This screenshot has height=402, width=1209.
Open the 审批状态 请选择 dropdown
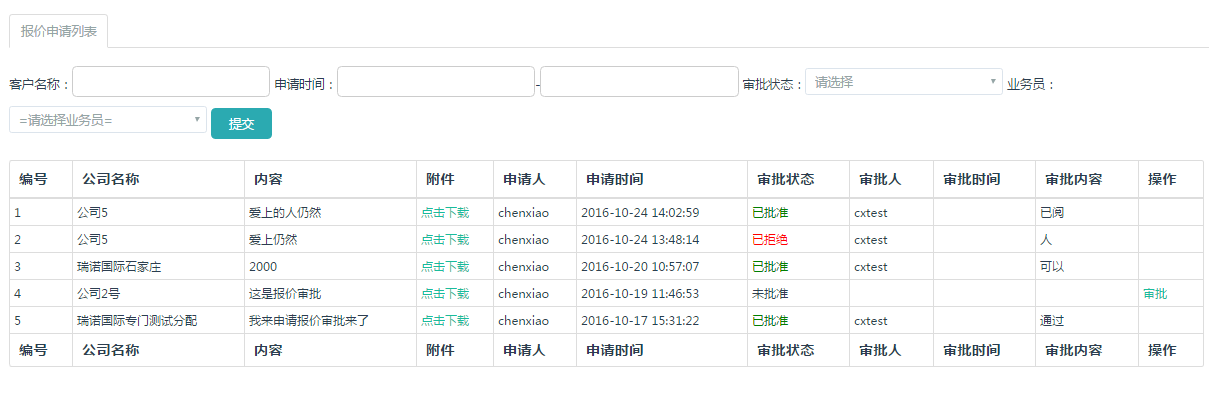[904, 82]
